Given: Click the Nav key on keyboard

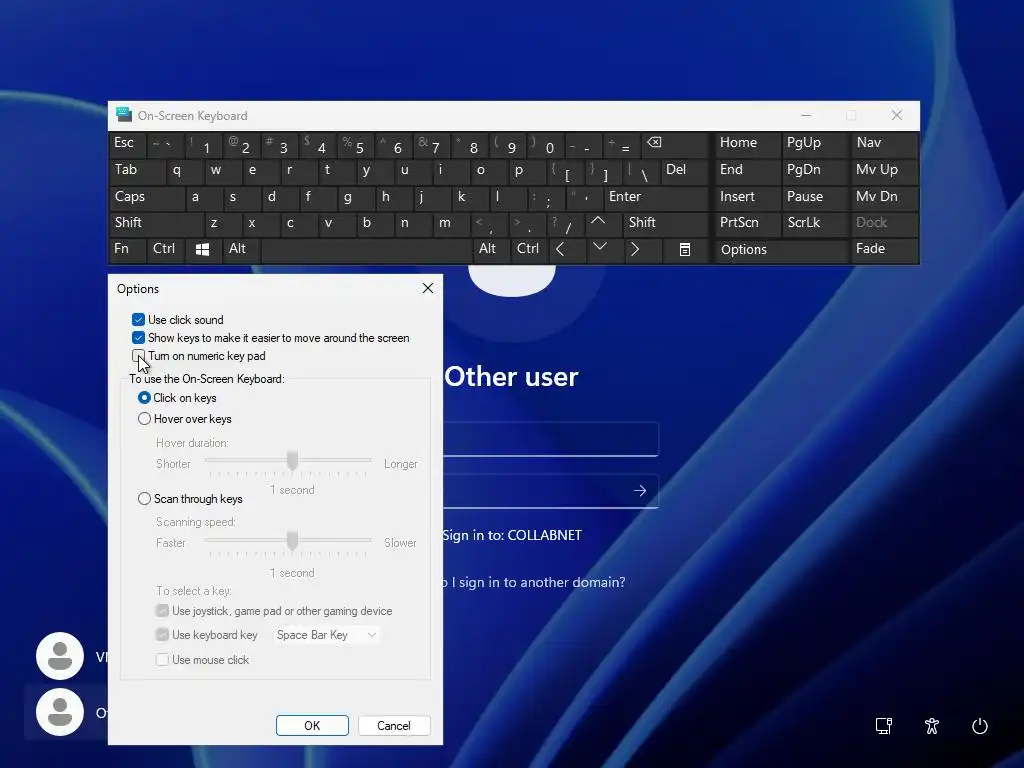Looking at the screenshot, I should click(x=884, y=143).
